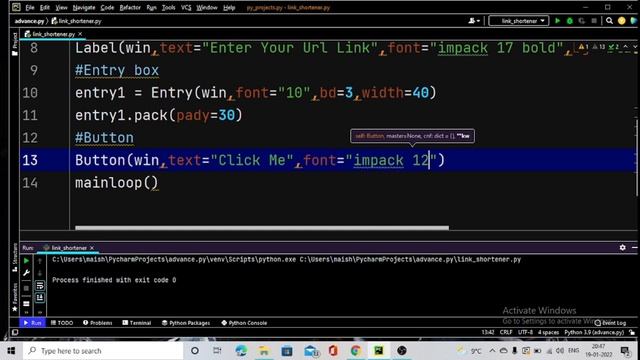
Task: Toggle scroll to end in Run console
Action: [x=40, y=298]
